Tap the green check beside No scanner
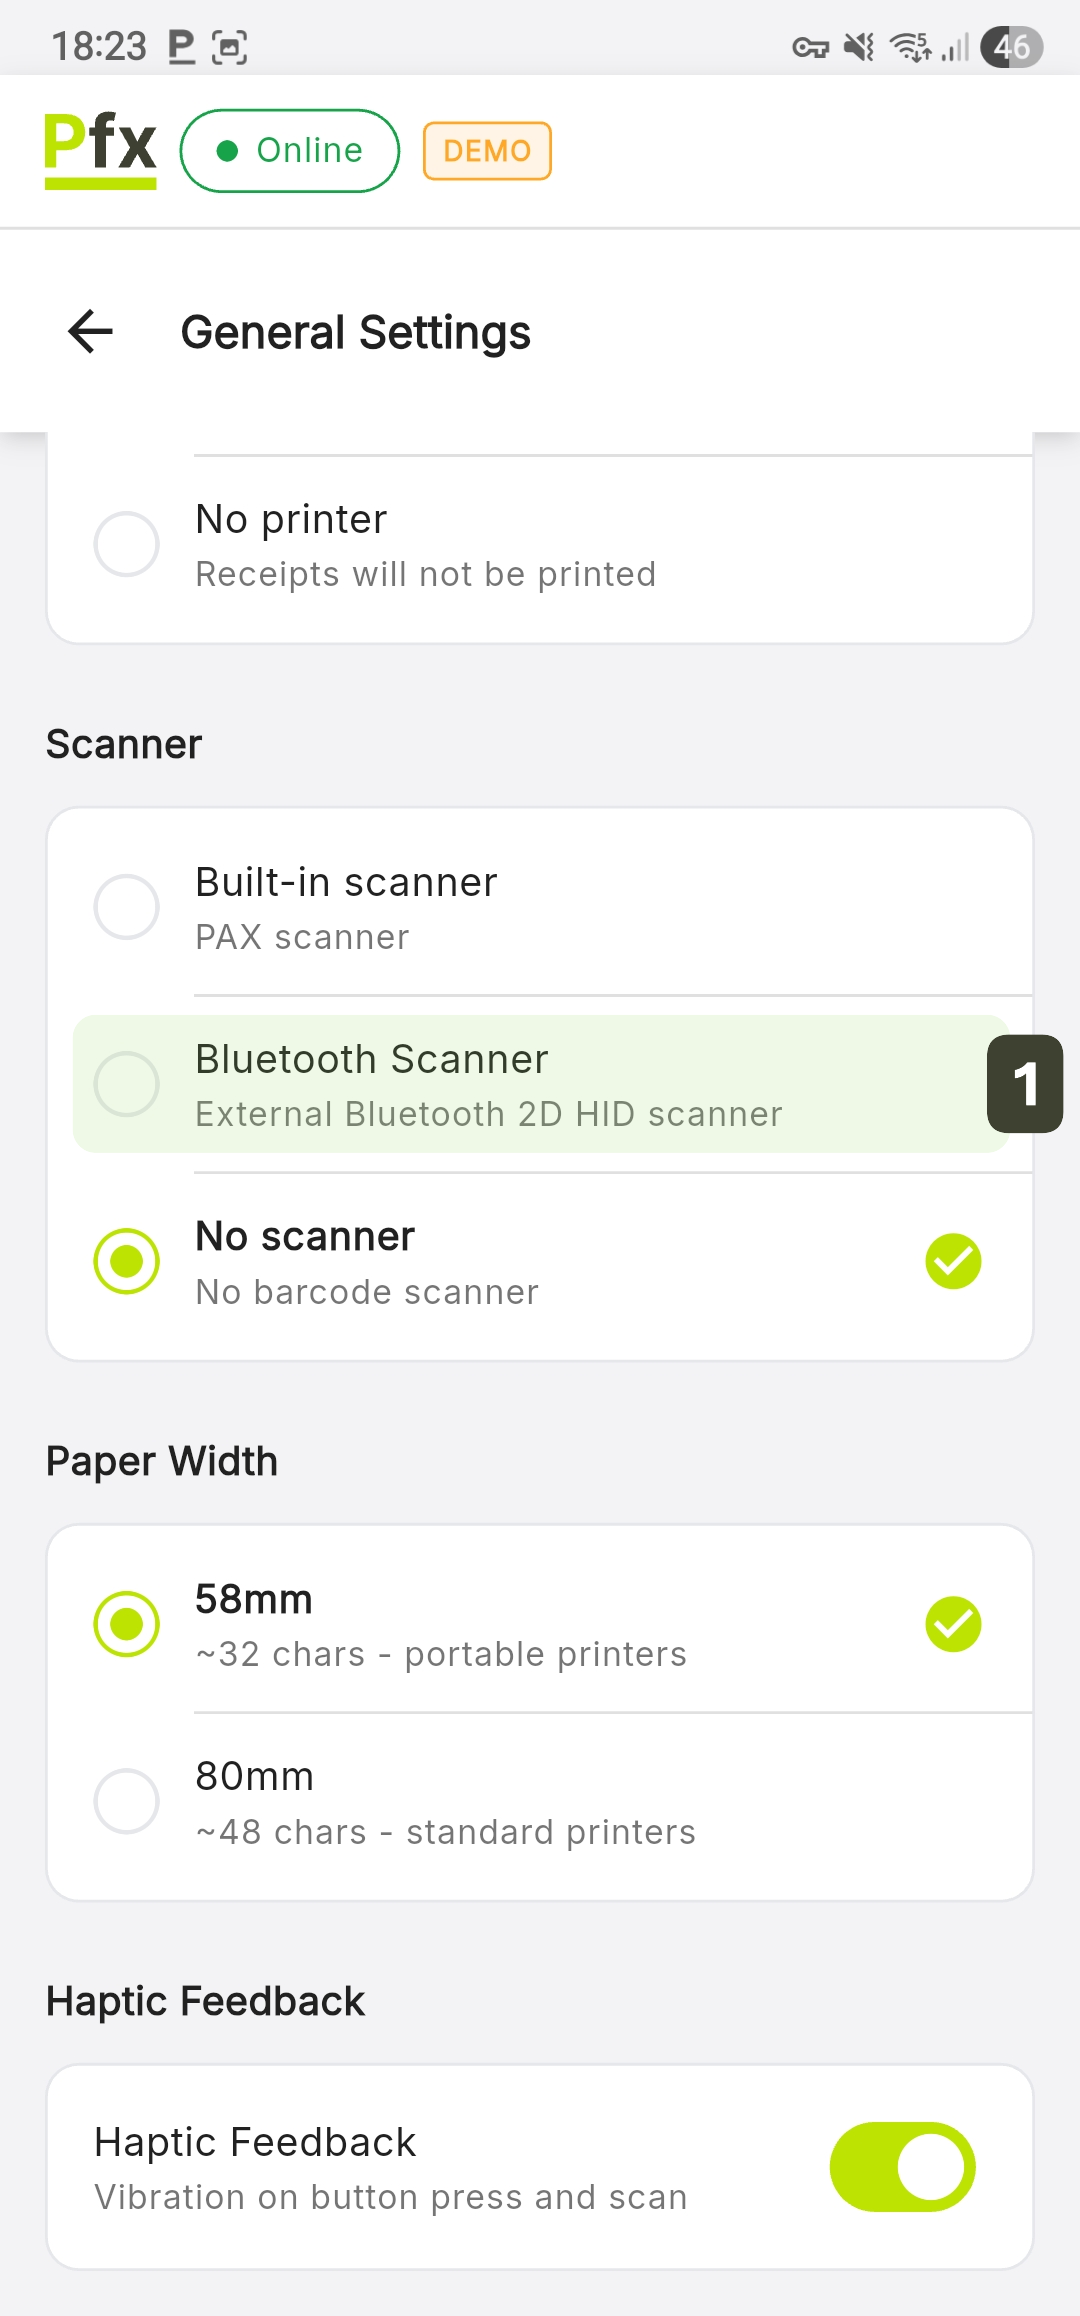This screenshot has height=2316, width=1080. pyautogui.click(x=953, y=1261)
